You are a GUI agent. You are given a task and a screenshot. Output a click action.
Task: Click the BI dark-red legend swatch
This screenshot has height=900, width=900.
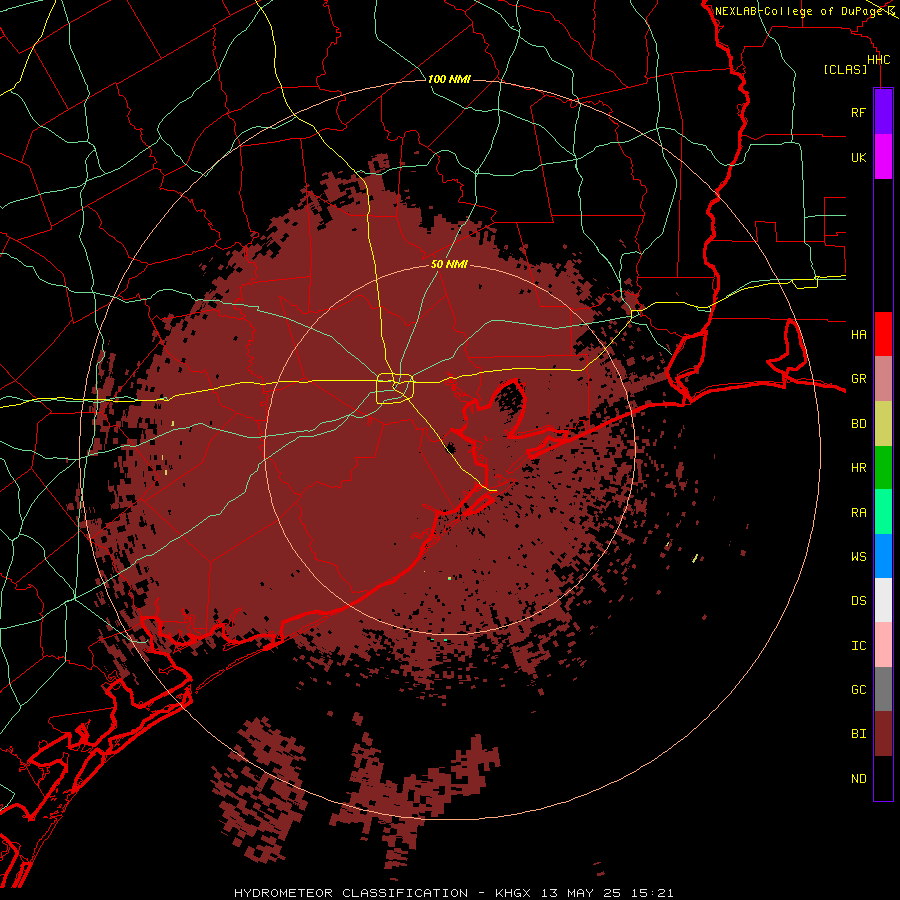tap(883, 734)
